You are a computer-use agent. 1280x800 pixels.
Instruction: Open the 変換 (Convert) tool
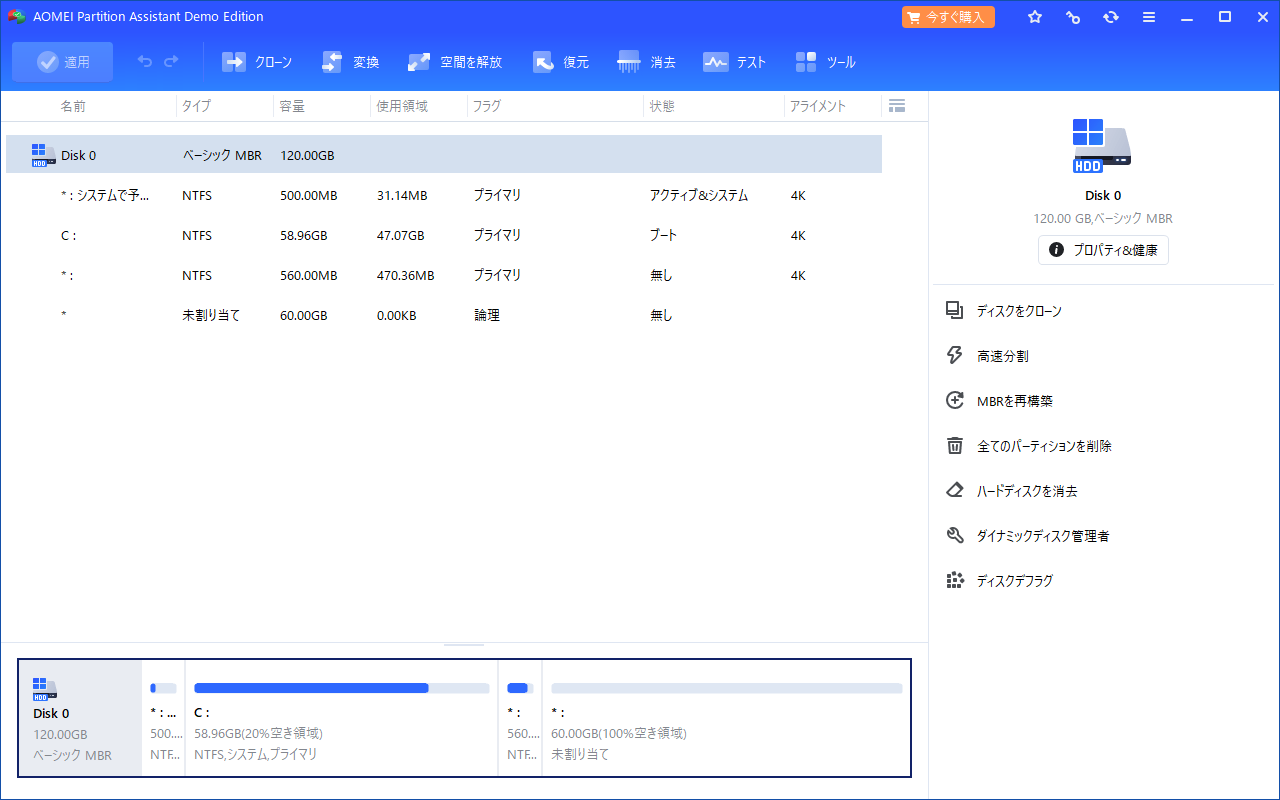[x=350, y=61]
